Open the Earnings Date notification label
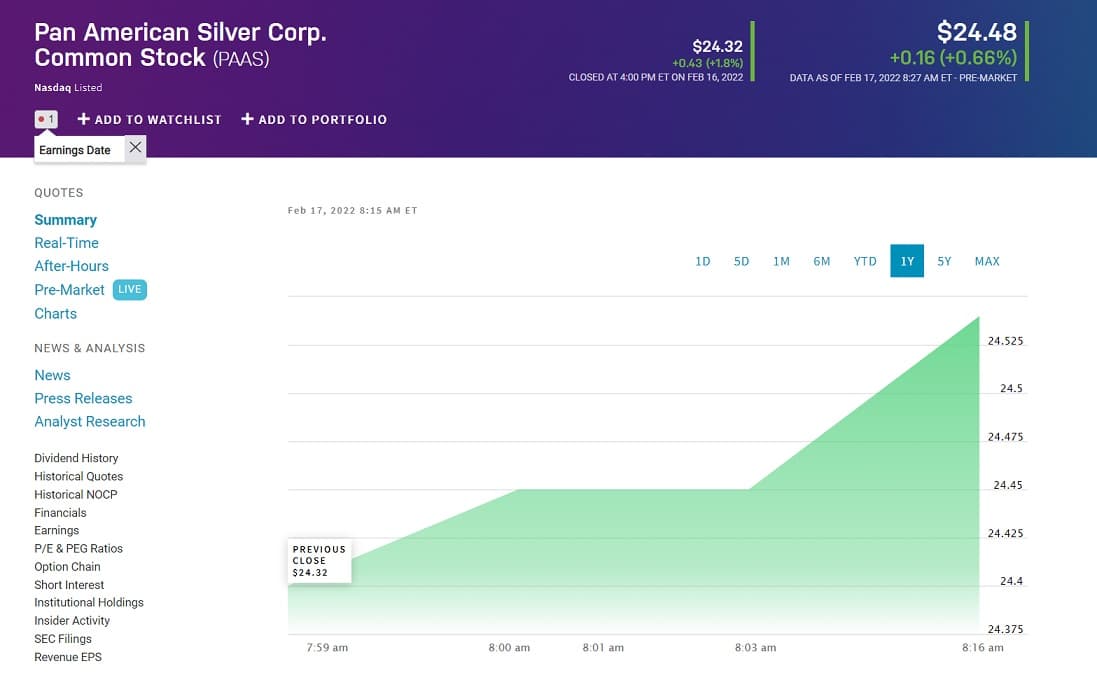 coord(75,150)
